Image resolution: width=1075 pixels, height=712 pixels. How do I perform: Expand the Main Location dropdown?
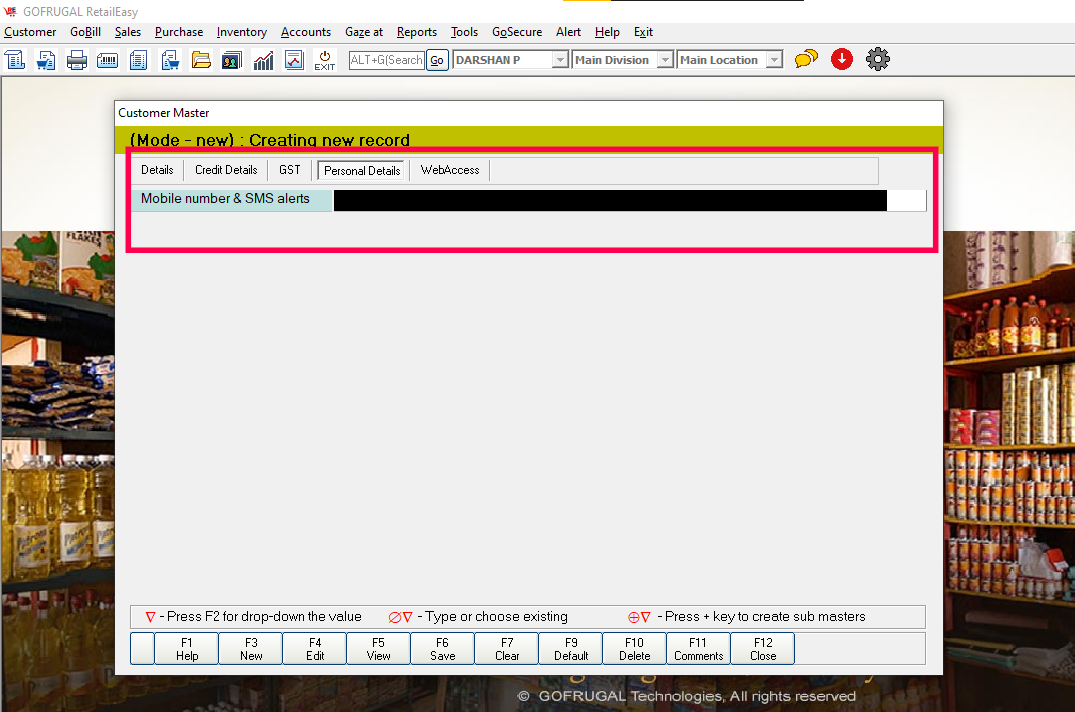(774, 60)
